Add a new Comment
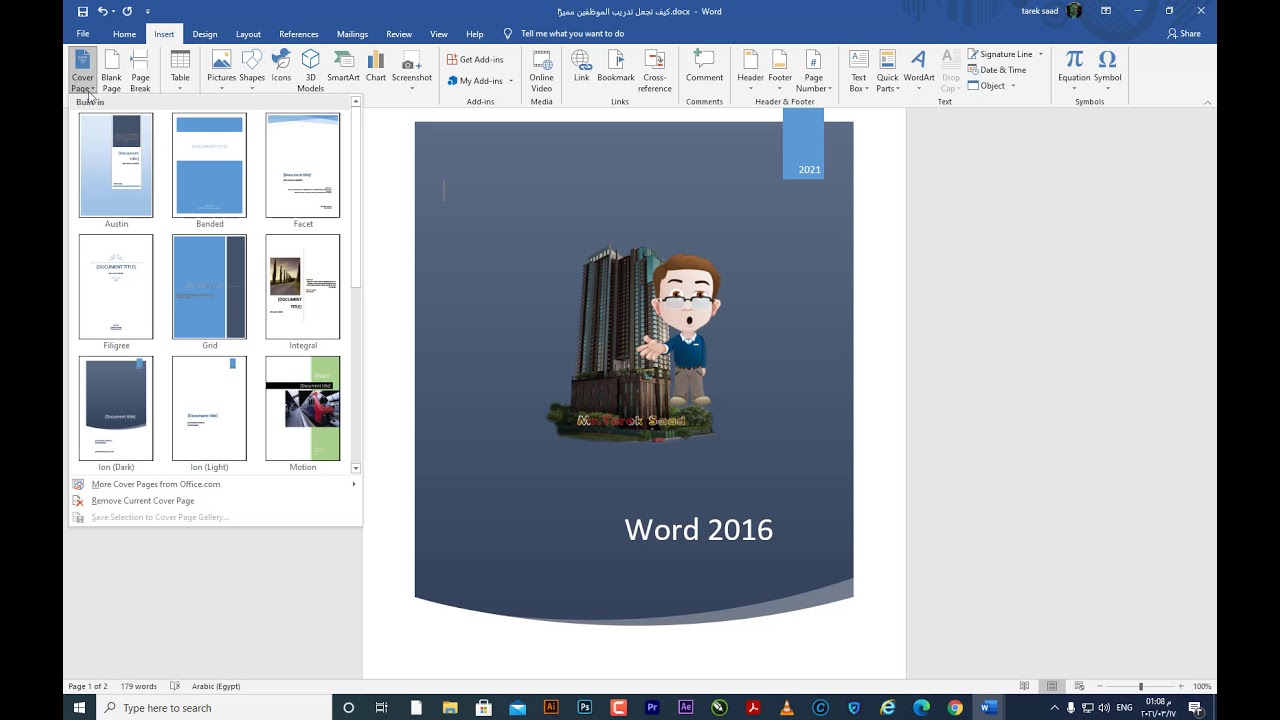Viewport: 1280px width, 720px height. 704,66
